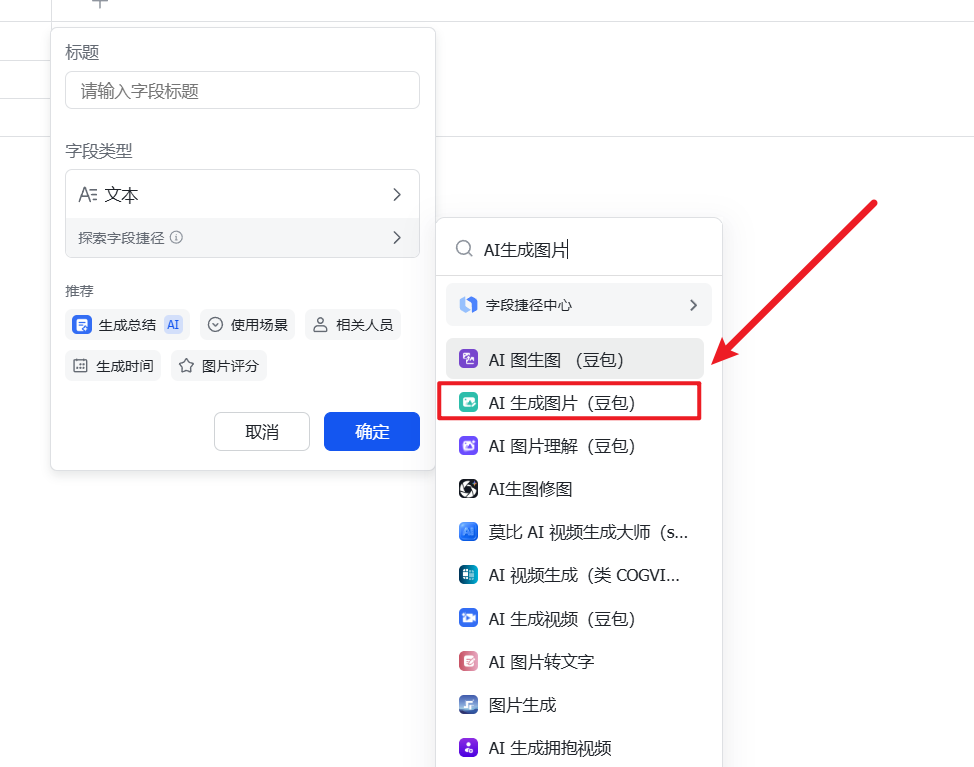This screenshot has width=974, height=767.
Task: Click the purple AI 生成拥抱视频 icon
Action: coord(468,748)
